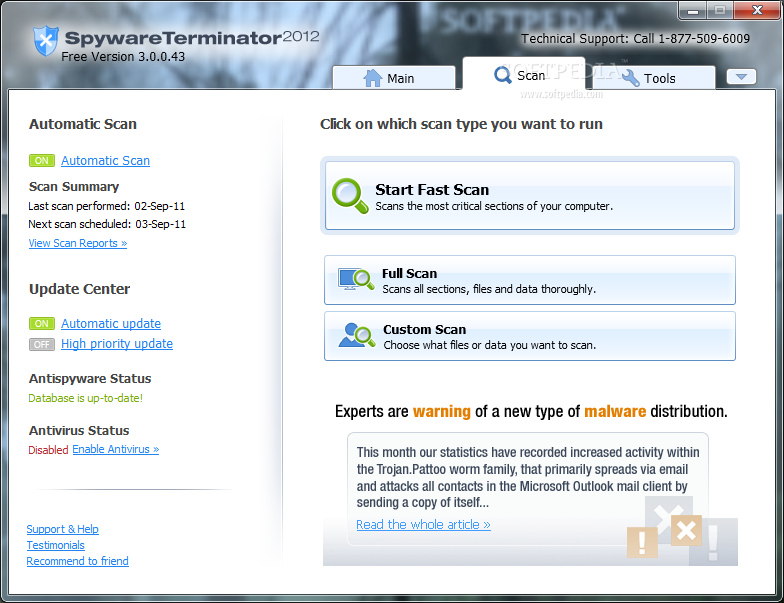This screenshot has height=603, width=784.
Task: Click 'Next scan scheduled: 03-Sep-11' text
Action: point(107,224)
